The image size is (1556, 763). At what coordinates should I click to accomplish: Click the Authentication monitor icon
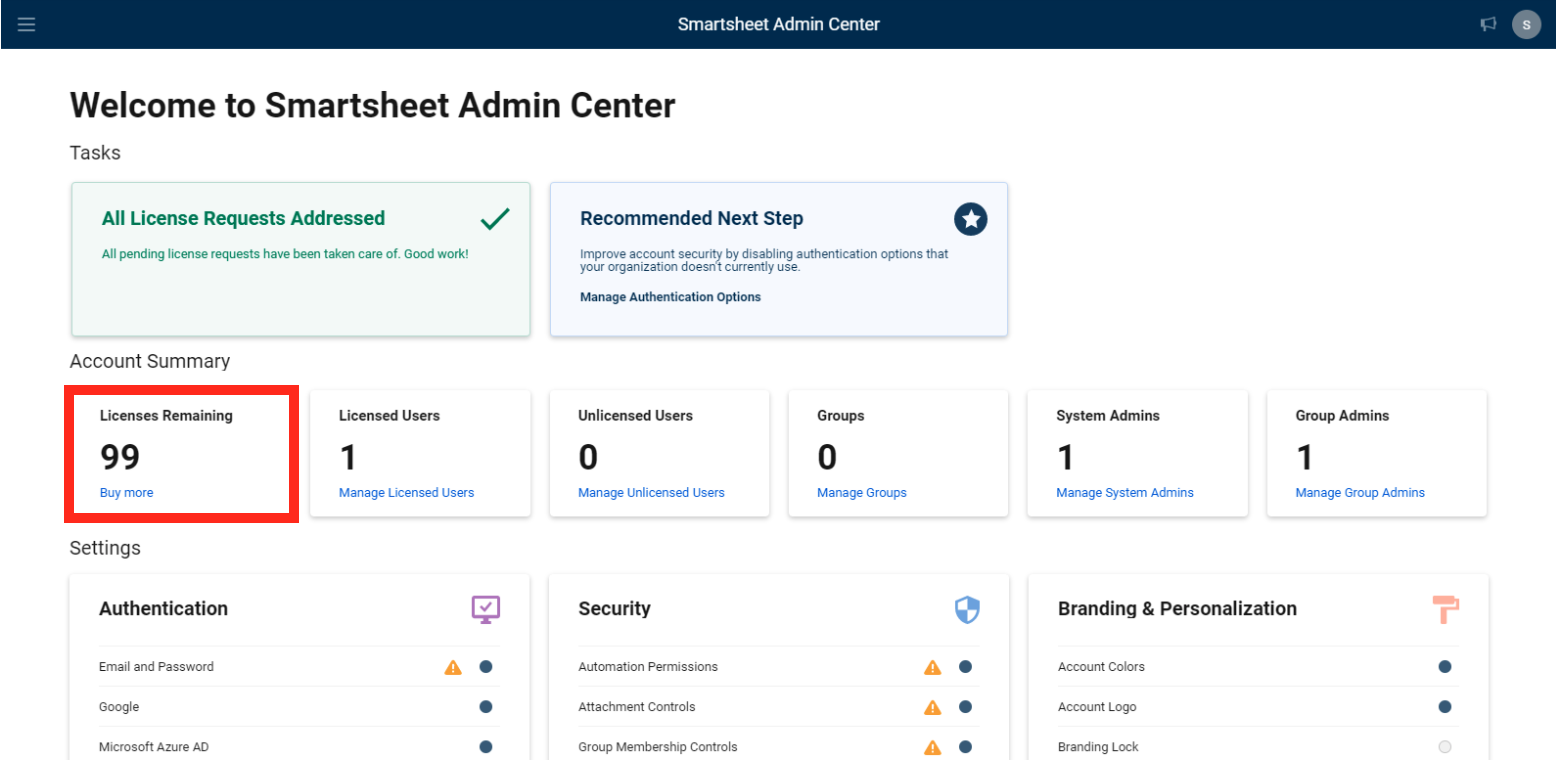pyautogui.click(x=486, y=609)
